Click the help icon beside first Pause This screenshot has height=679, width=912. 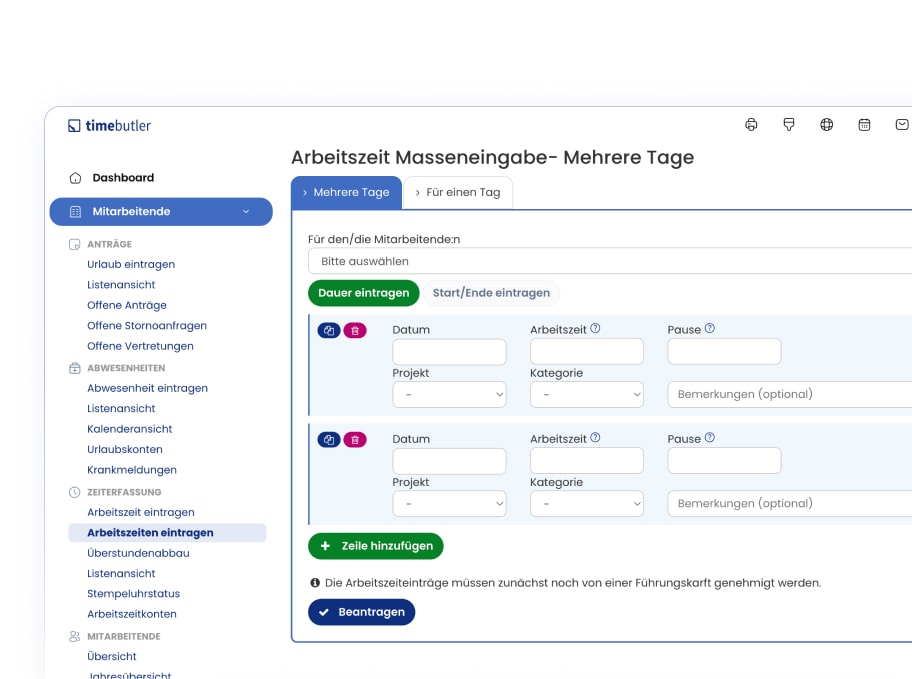click(x=710, y=328)
